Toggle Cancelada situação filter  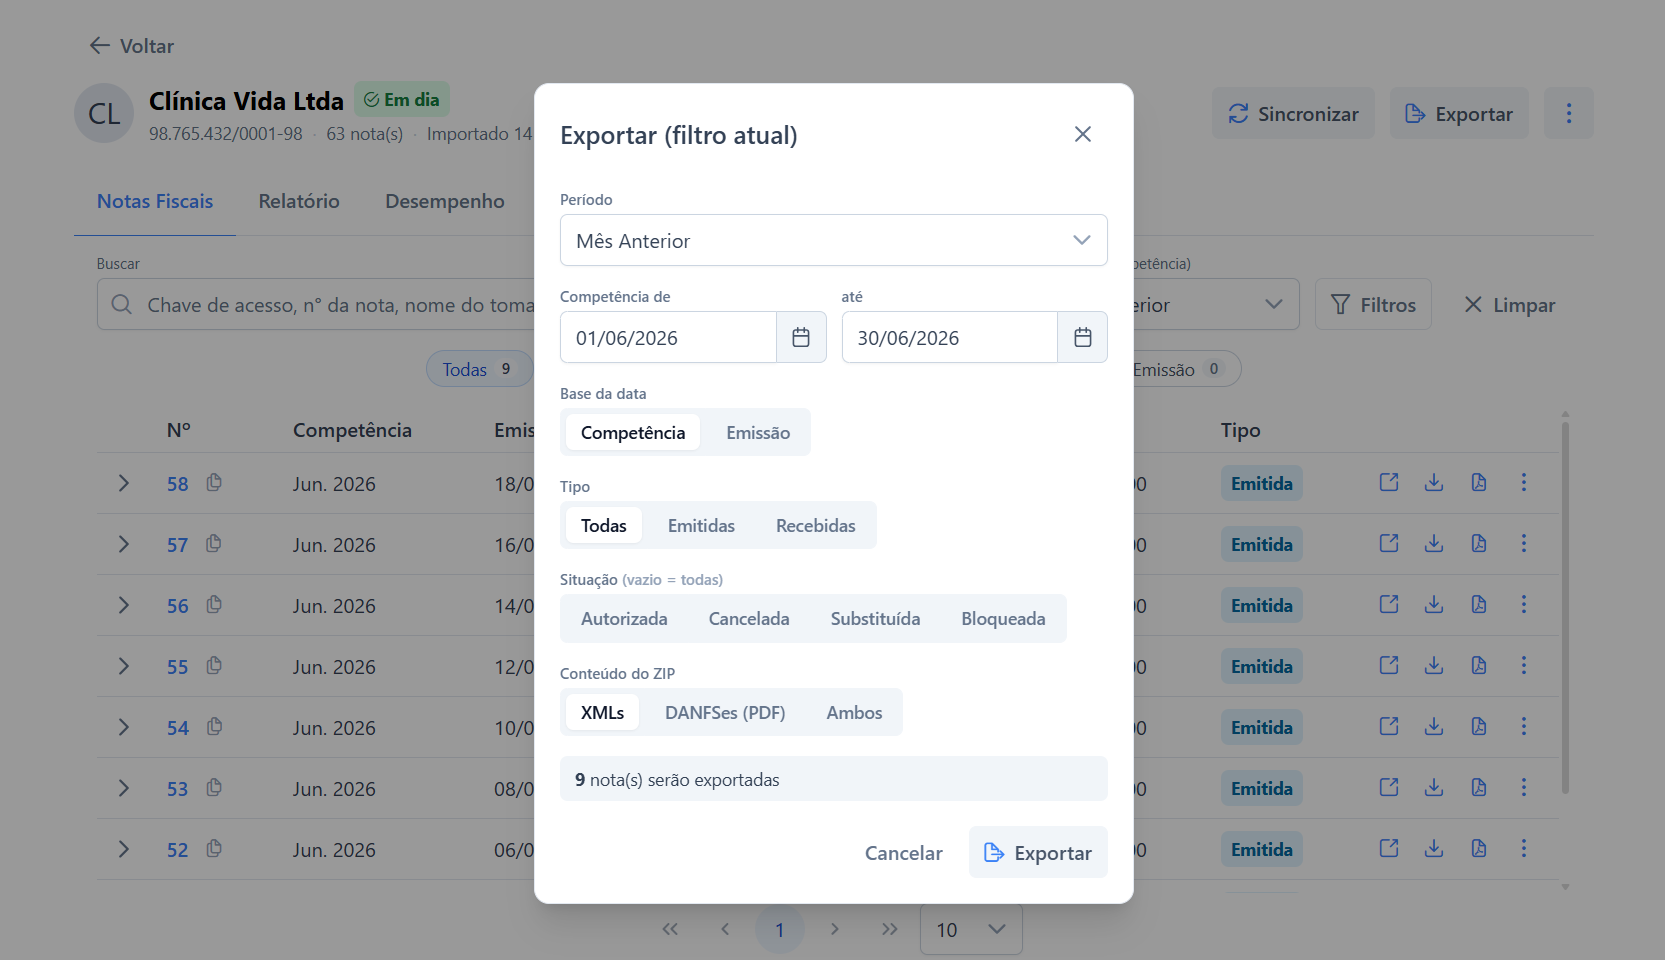coord(749,619)
